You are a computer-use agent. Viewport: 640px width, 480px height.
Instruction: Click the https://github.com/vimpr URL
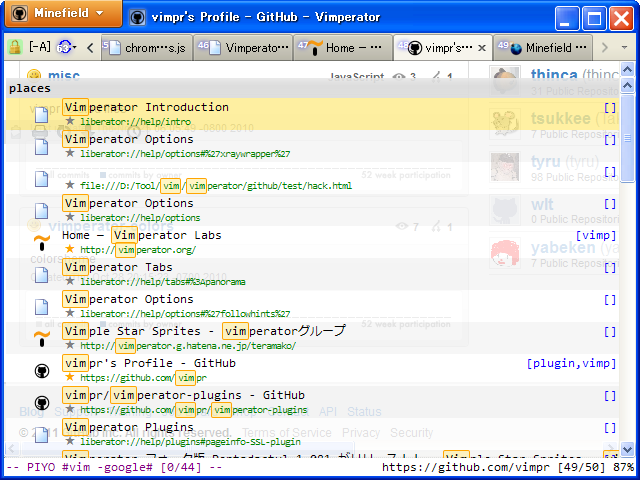(143, 378)
